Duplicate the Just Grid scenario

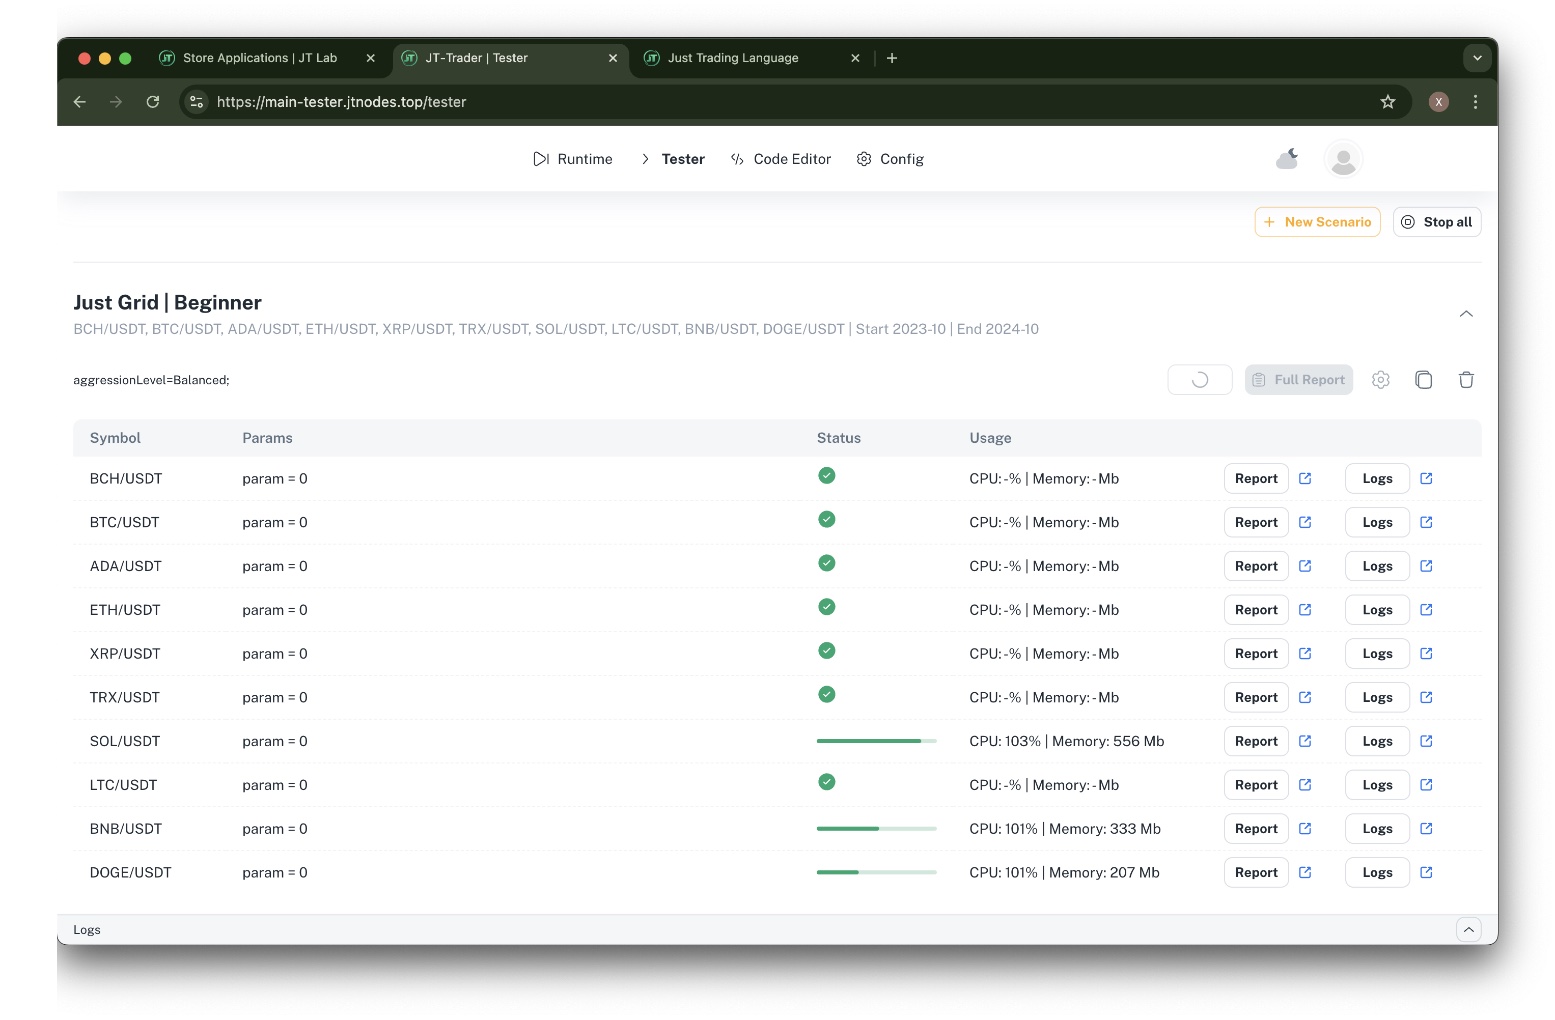pos(1424,380)
